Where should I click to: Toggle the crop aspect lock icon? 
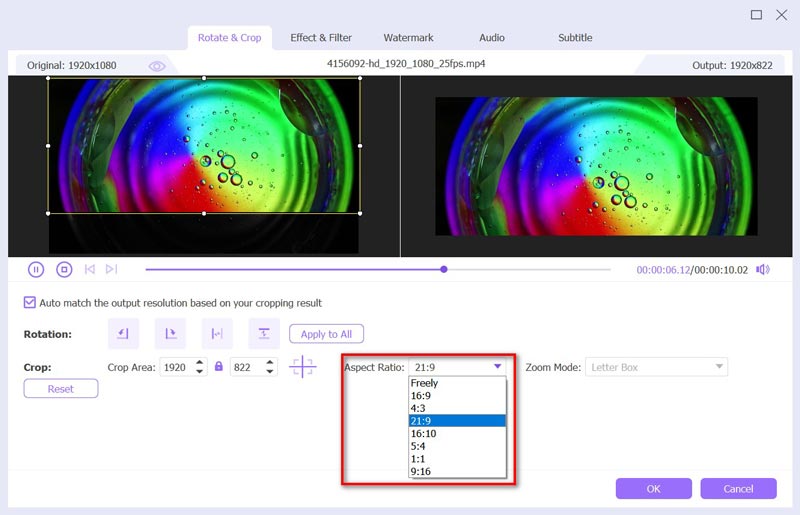pos(219,366)
